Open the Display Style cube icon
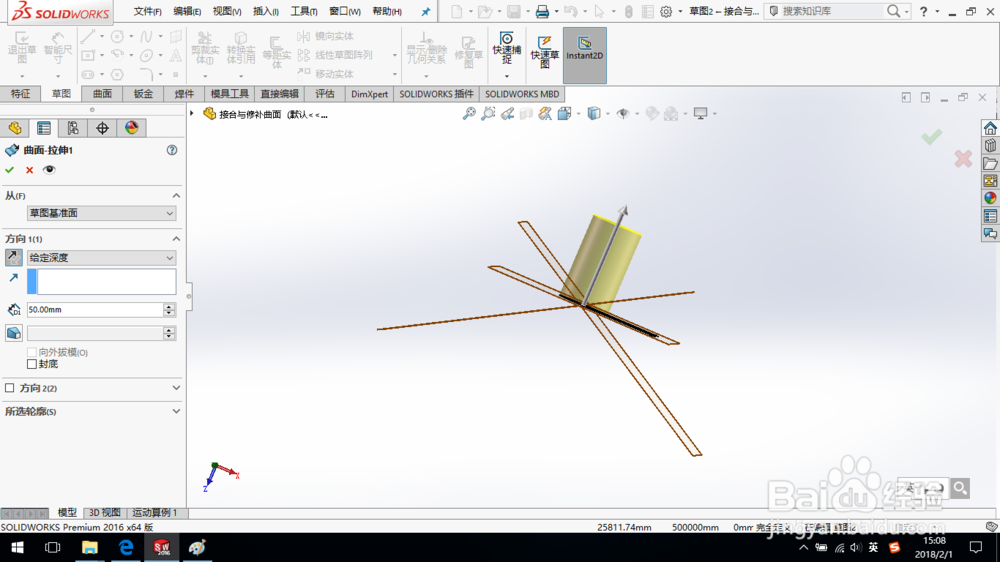 [594, 114]
